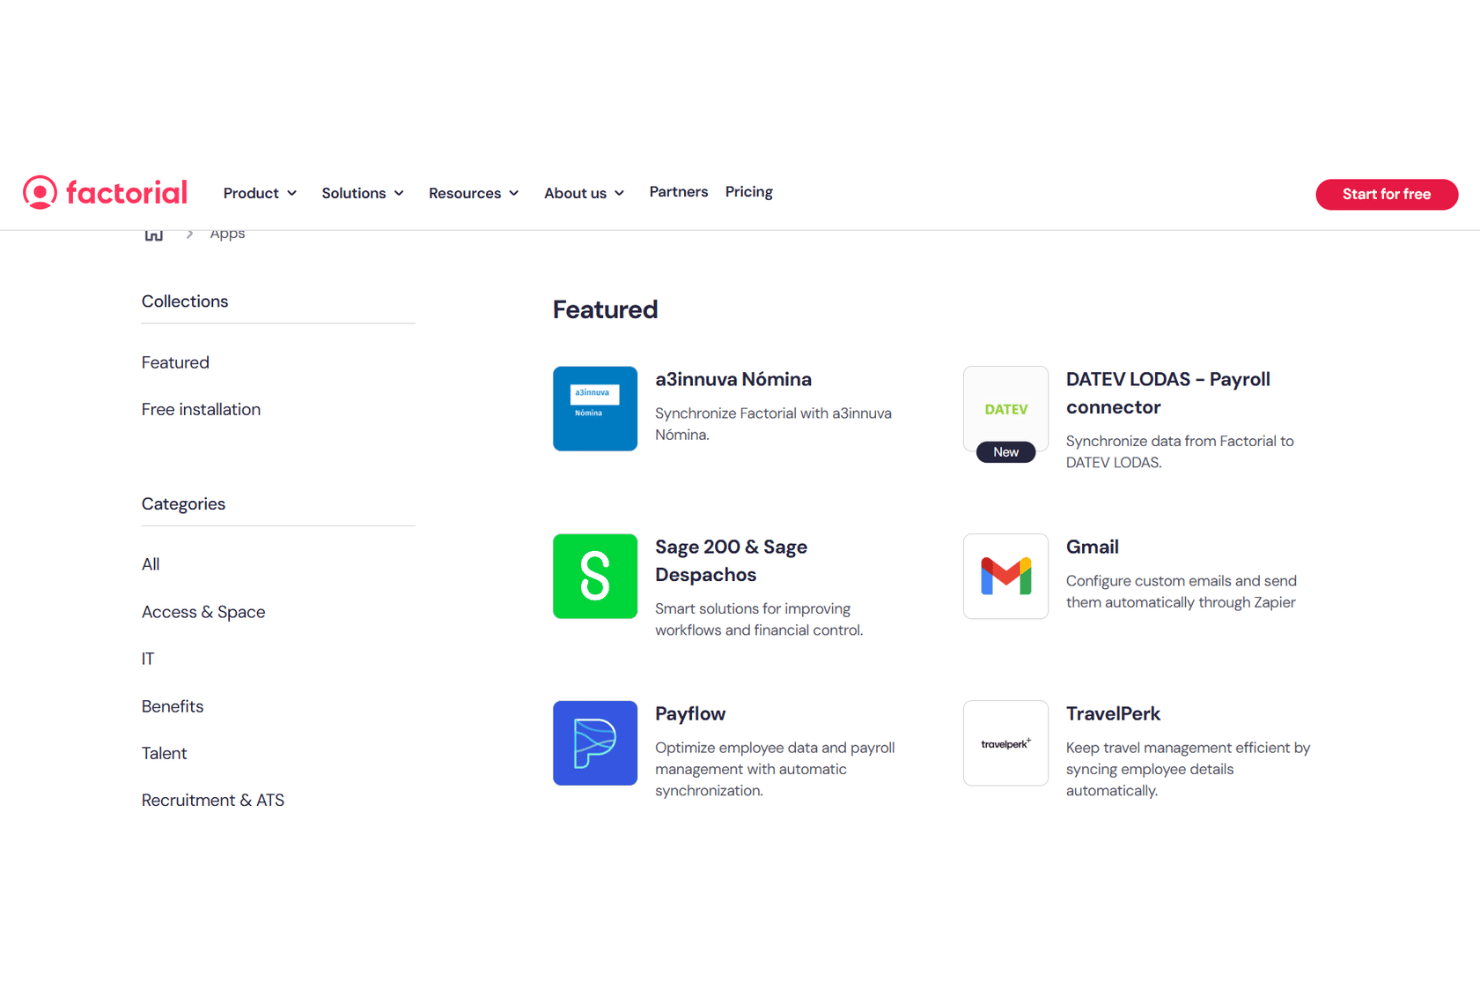Open the travelperk app icon
Viewport: 1480px width, 987px height.
1006,743
